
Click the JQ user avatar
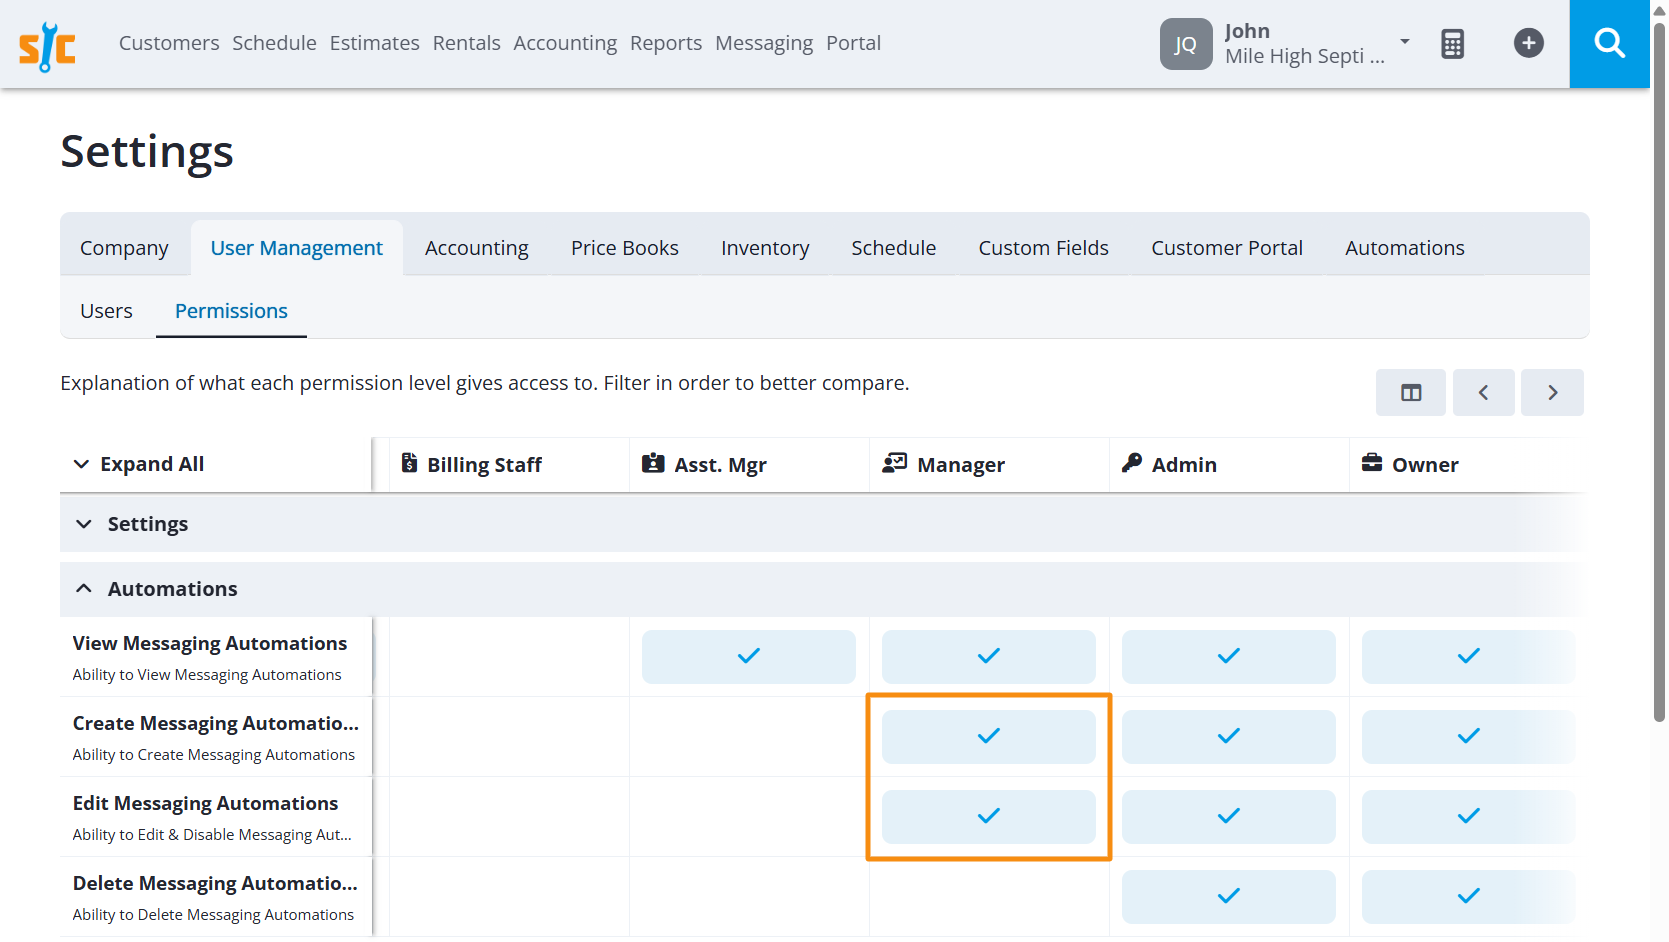click(1185, 44)
